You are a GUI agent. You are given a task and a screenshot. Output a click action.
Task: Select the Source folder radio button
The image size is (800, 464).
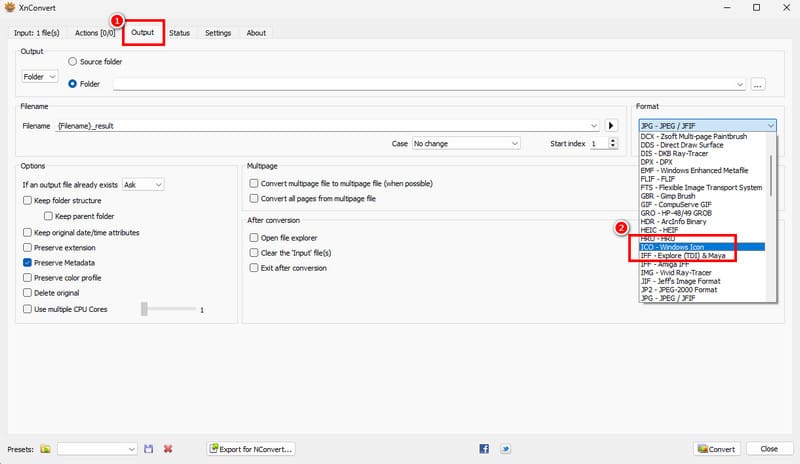pos(72,62)
